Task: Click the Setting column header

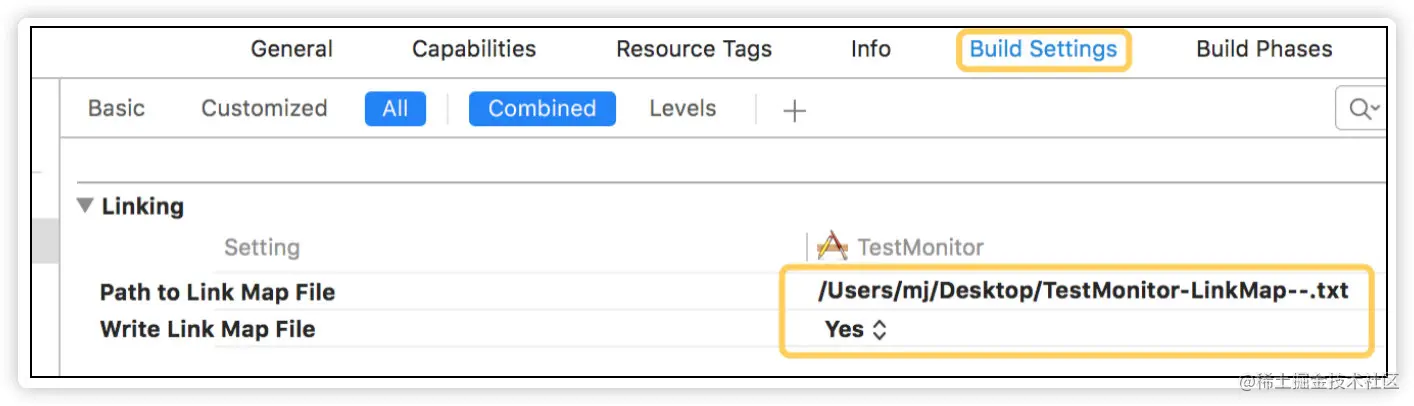Action: click(261, 247)
